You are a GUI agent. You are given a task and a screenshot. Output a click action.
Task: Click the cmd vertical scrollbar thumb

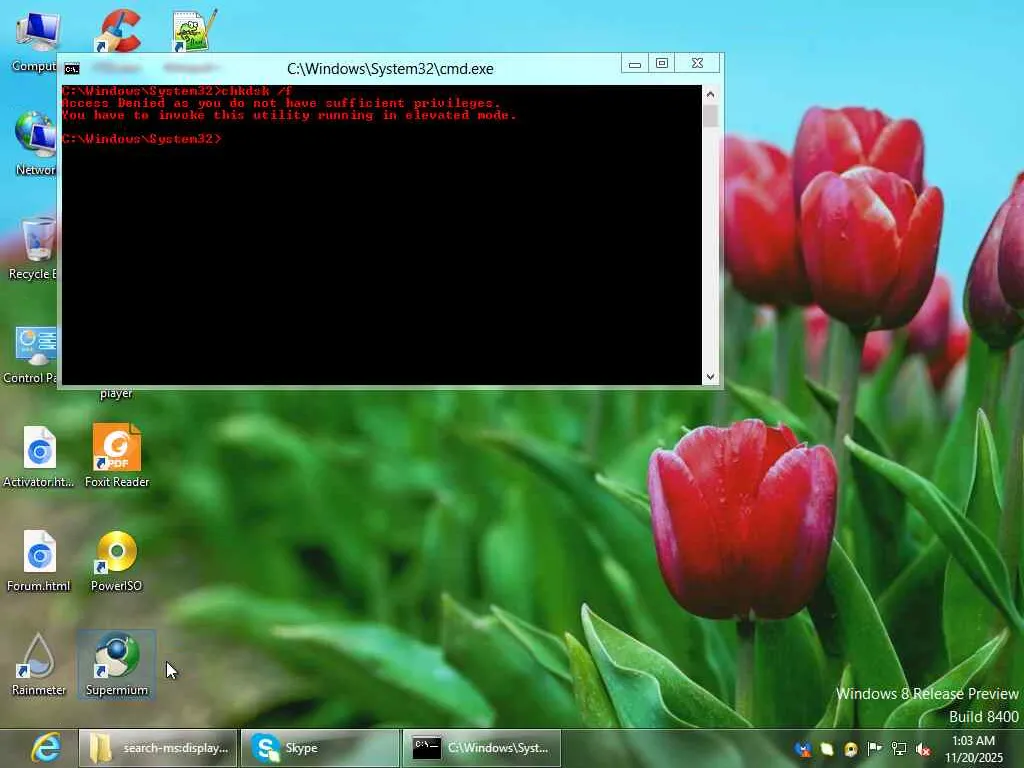click(711, 116)
